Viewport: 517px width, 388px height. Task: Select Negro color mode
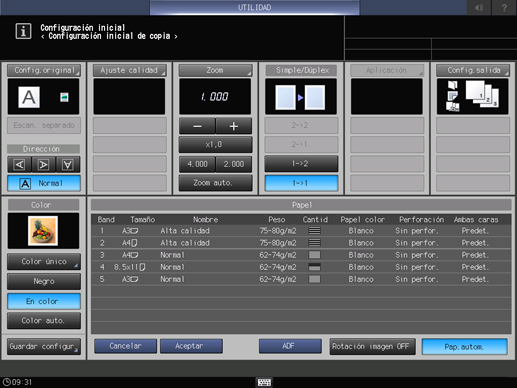[x=44, y=282]
